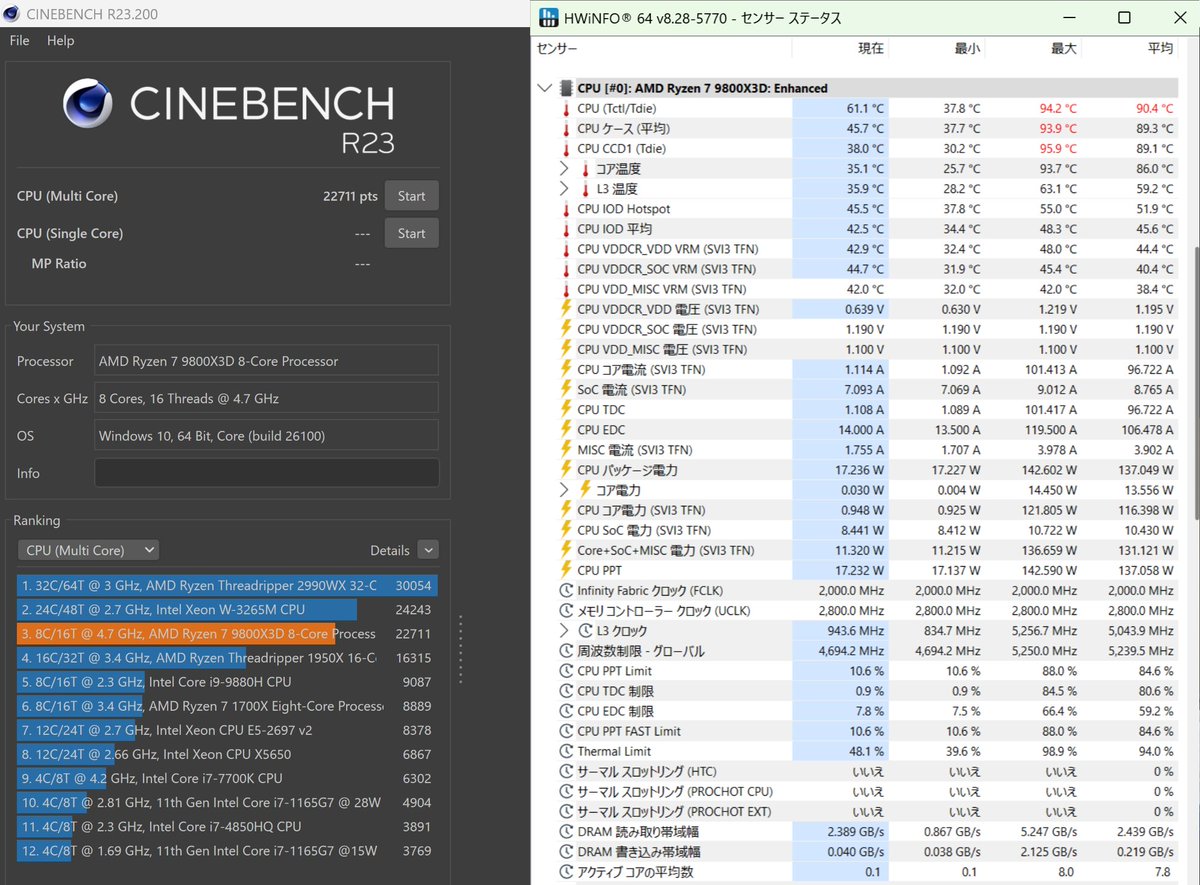Click the HWiNFO title bar app icon
1200x885 pixels.
point(549,18)
